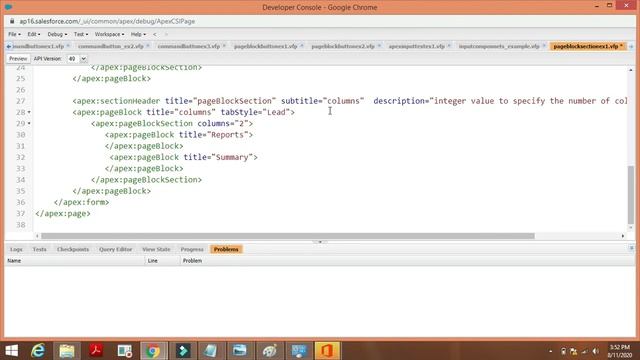Sort by the Line column header
The width and height of the screenshot is (640, 360).
coord(162,260)
